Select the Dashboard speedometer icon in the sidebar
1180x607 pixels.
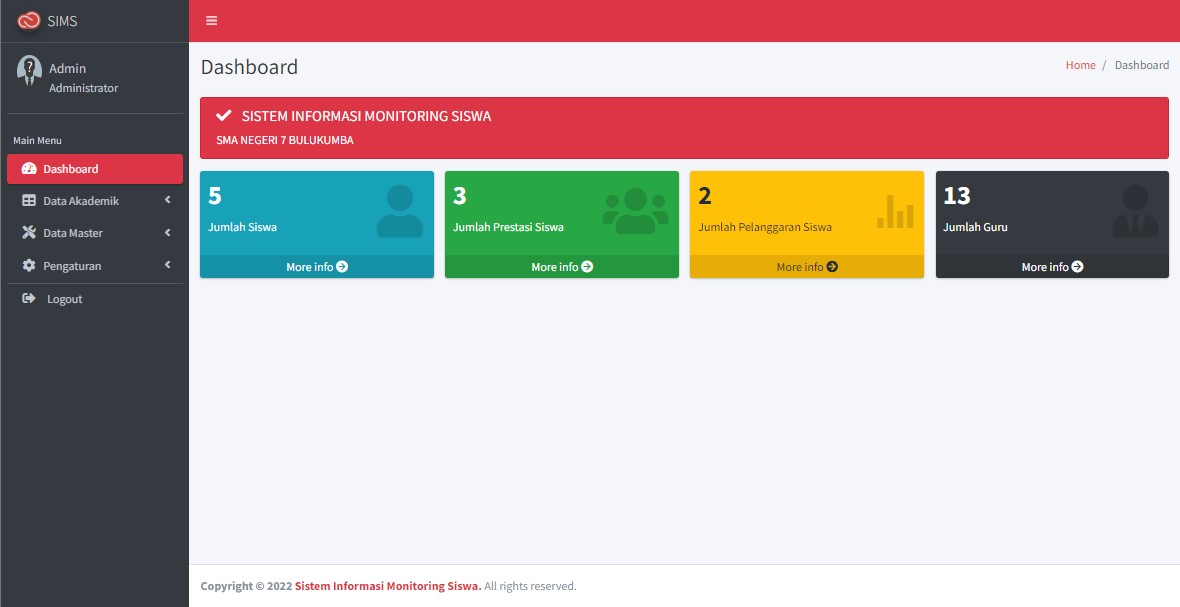(30, 168)
